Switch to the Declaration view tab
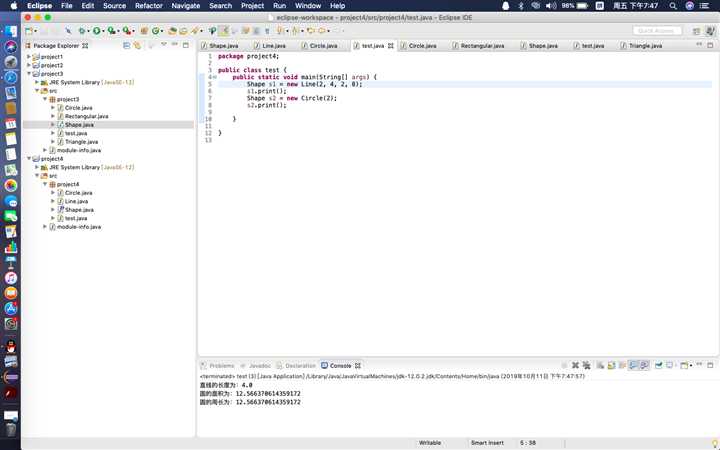Viewport: 720px width, 450px height. coord(296,366)
